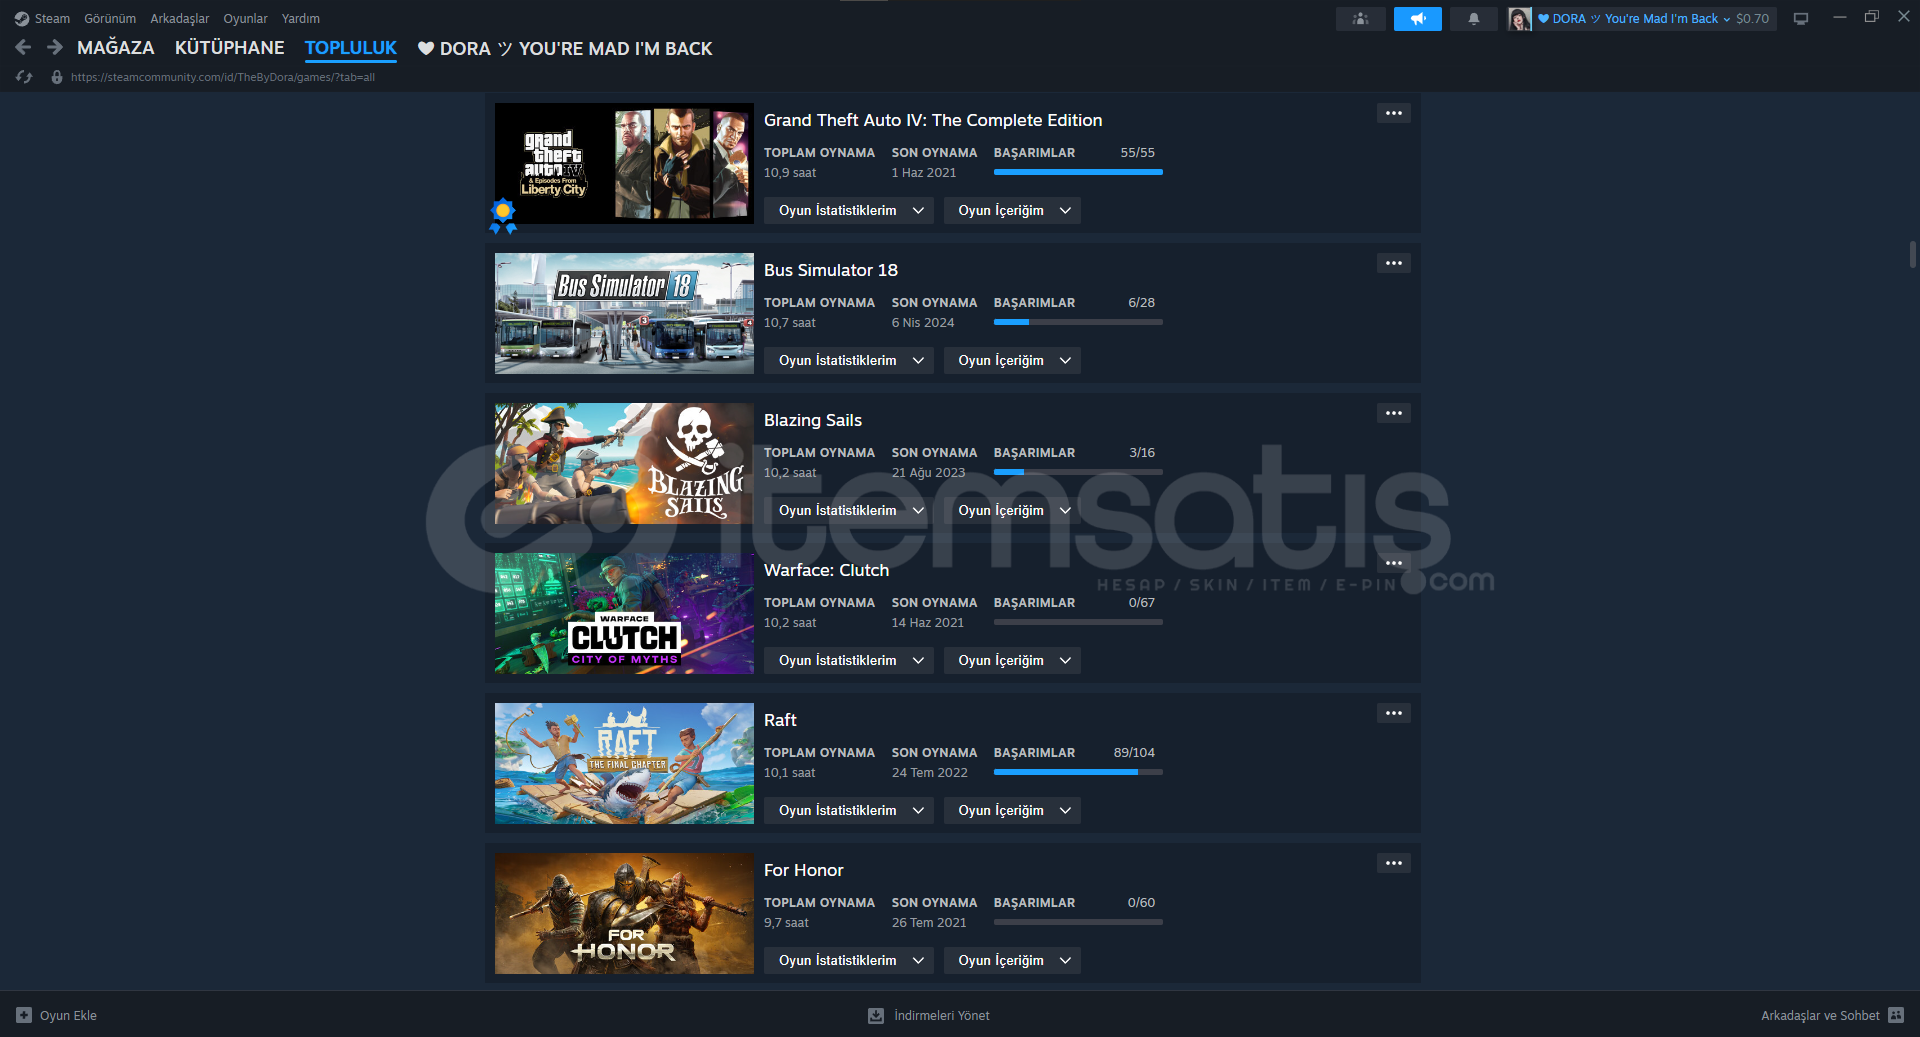Click the profile avatar in the top bar
This screenshot has width=1920, height=1037.
tap(1519, 19)
